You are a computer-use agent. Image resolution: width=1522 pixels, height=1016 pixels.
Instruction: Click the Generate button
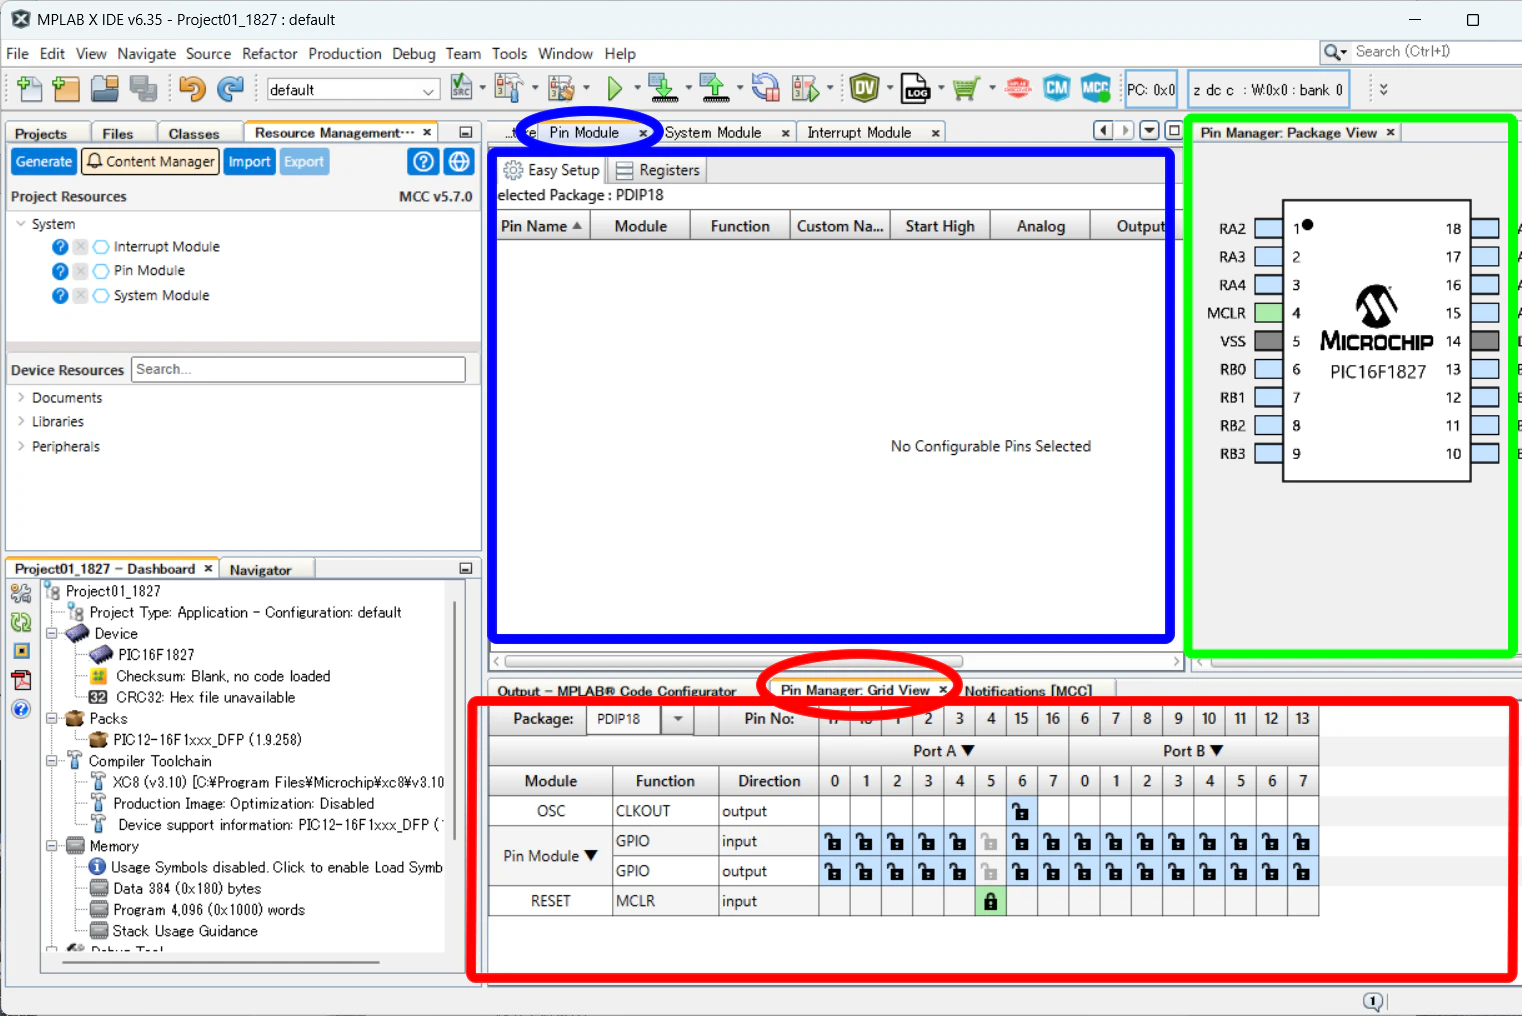pos(44,161)
